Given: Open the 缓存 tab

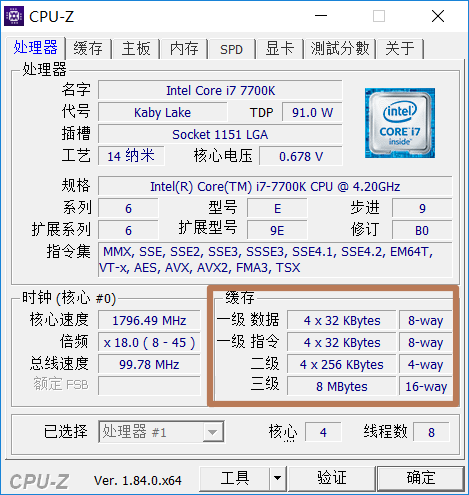Looking at the screenshot, I should pyautogui.click(x=88, y=49).
